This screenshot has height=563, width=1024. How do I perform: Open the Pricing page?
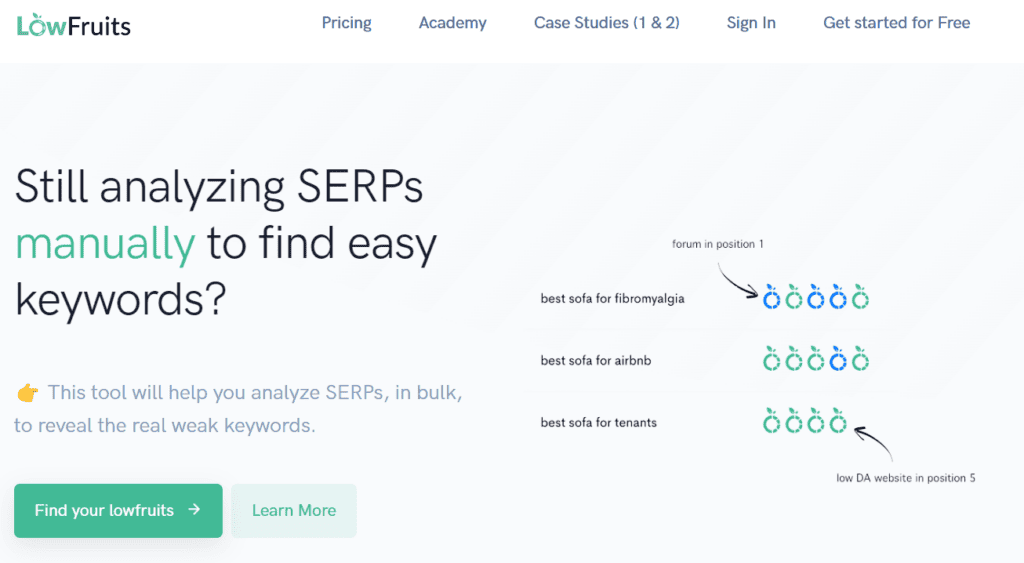(346, 23)
